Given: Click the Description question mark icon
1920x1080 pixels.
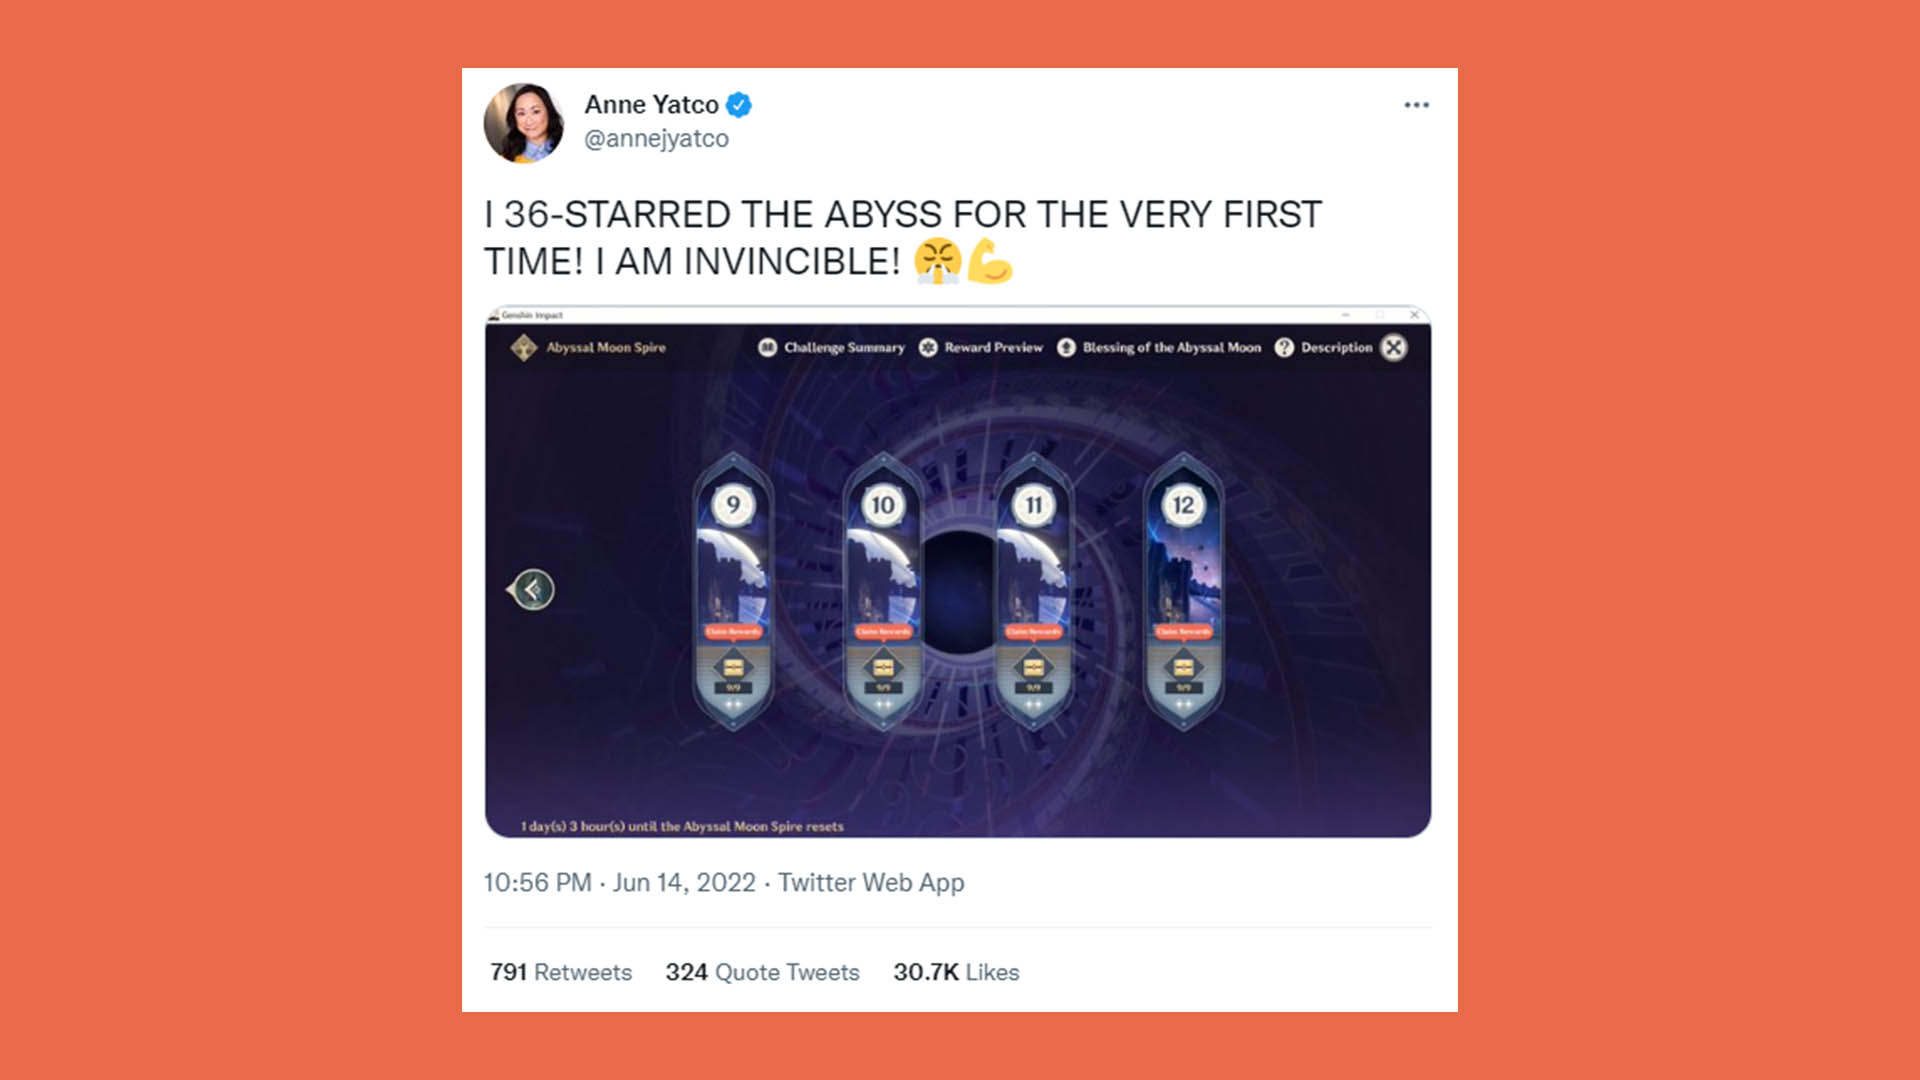Looking at the screenshot, I should click(1284, 347).
